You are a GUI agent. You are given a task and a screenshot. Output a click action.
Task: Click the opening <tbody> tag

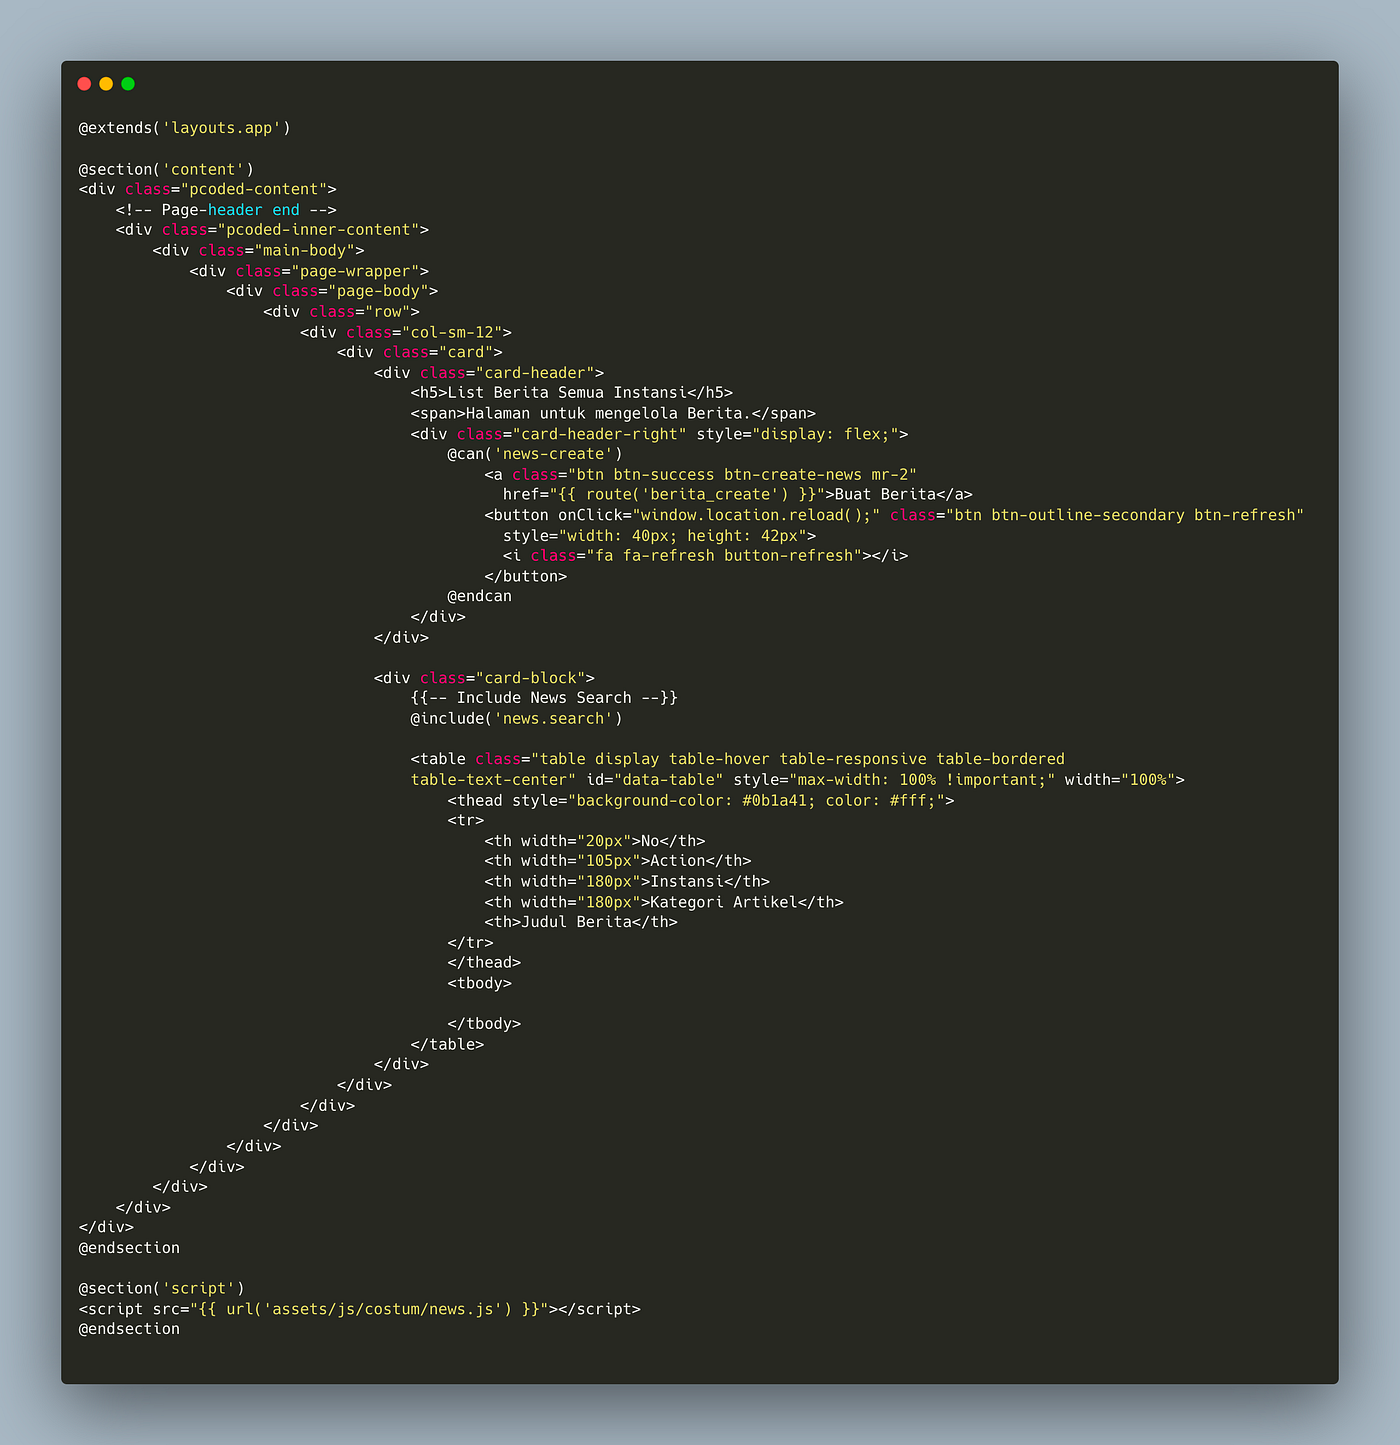pyautogui.click(x=479, y=983)
